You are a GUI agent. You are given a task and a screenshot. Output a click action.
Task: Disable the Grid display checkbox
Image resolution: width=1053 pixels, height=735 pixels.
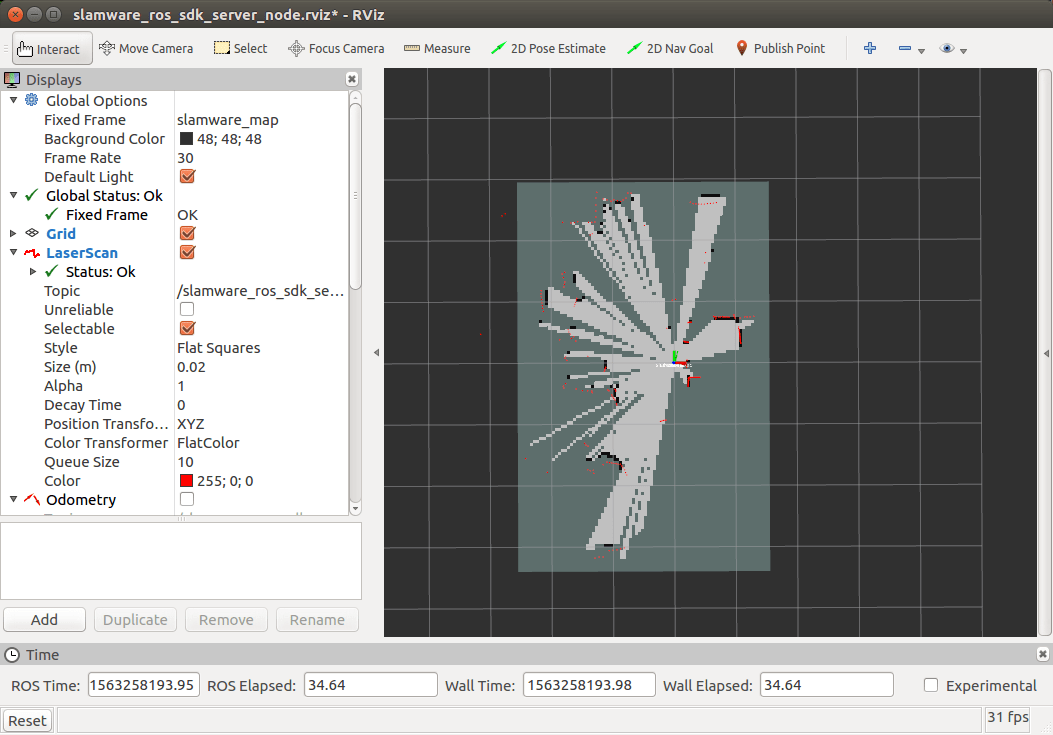(x=187, y=233)
